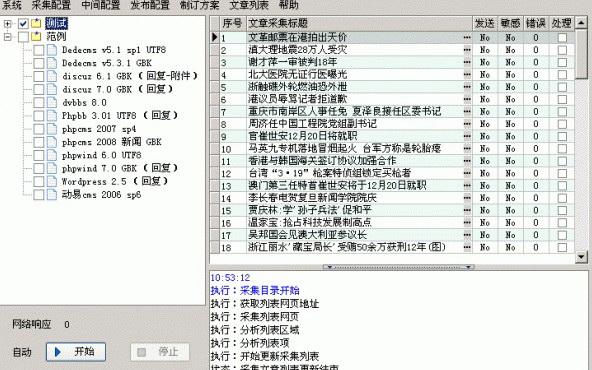The height and width of the screenshot is (370, 592).
Task: Uncheck the 测试 folder checkbox
Action: click(x=23, y=24)
